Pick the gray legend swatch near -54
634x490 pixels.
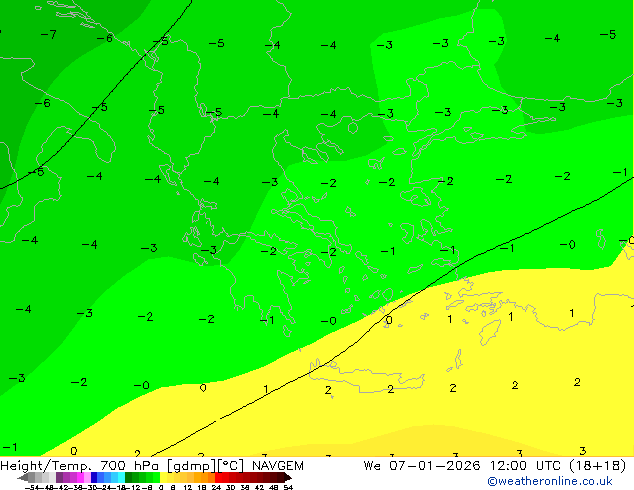[31, 477]
